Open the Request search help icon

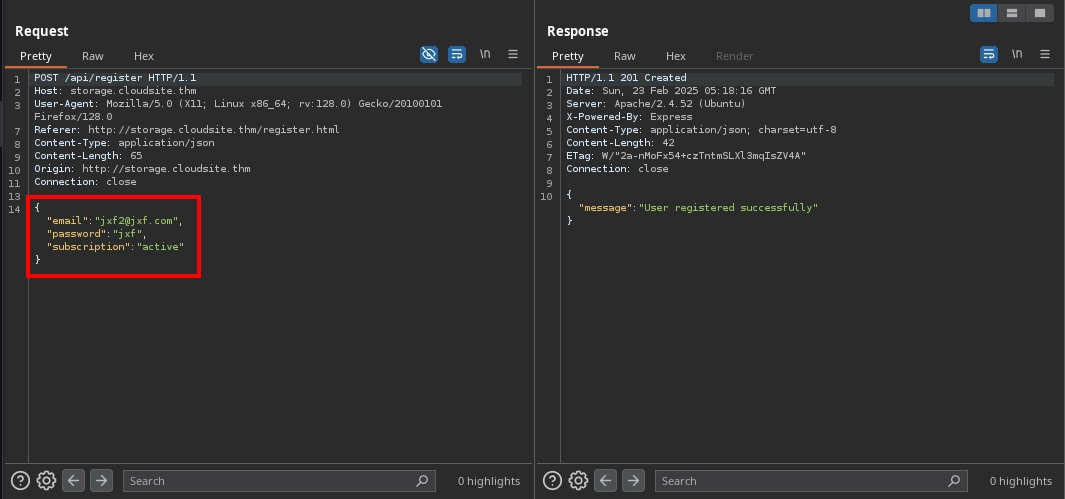click(20, 481)
